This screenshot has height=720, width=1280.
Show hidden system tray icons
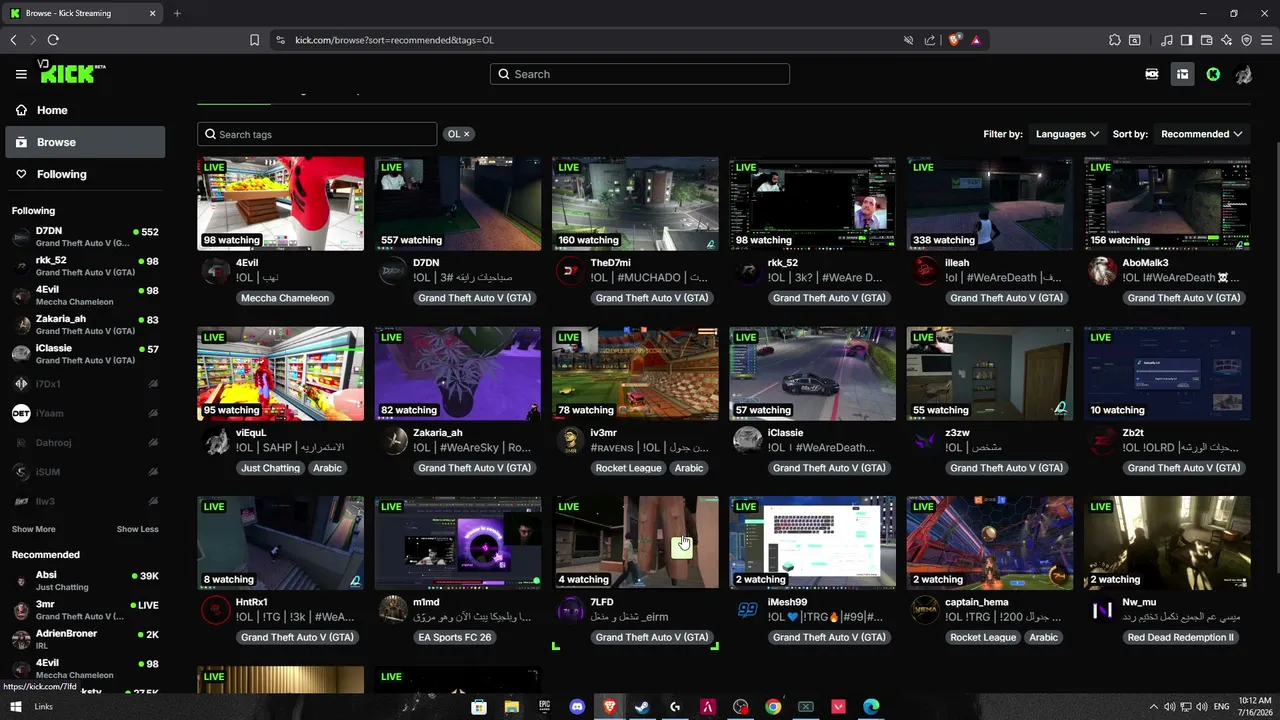(x=1153, y=707)
